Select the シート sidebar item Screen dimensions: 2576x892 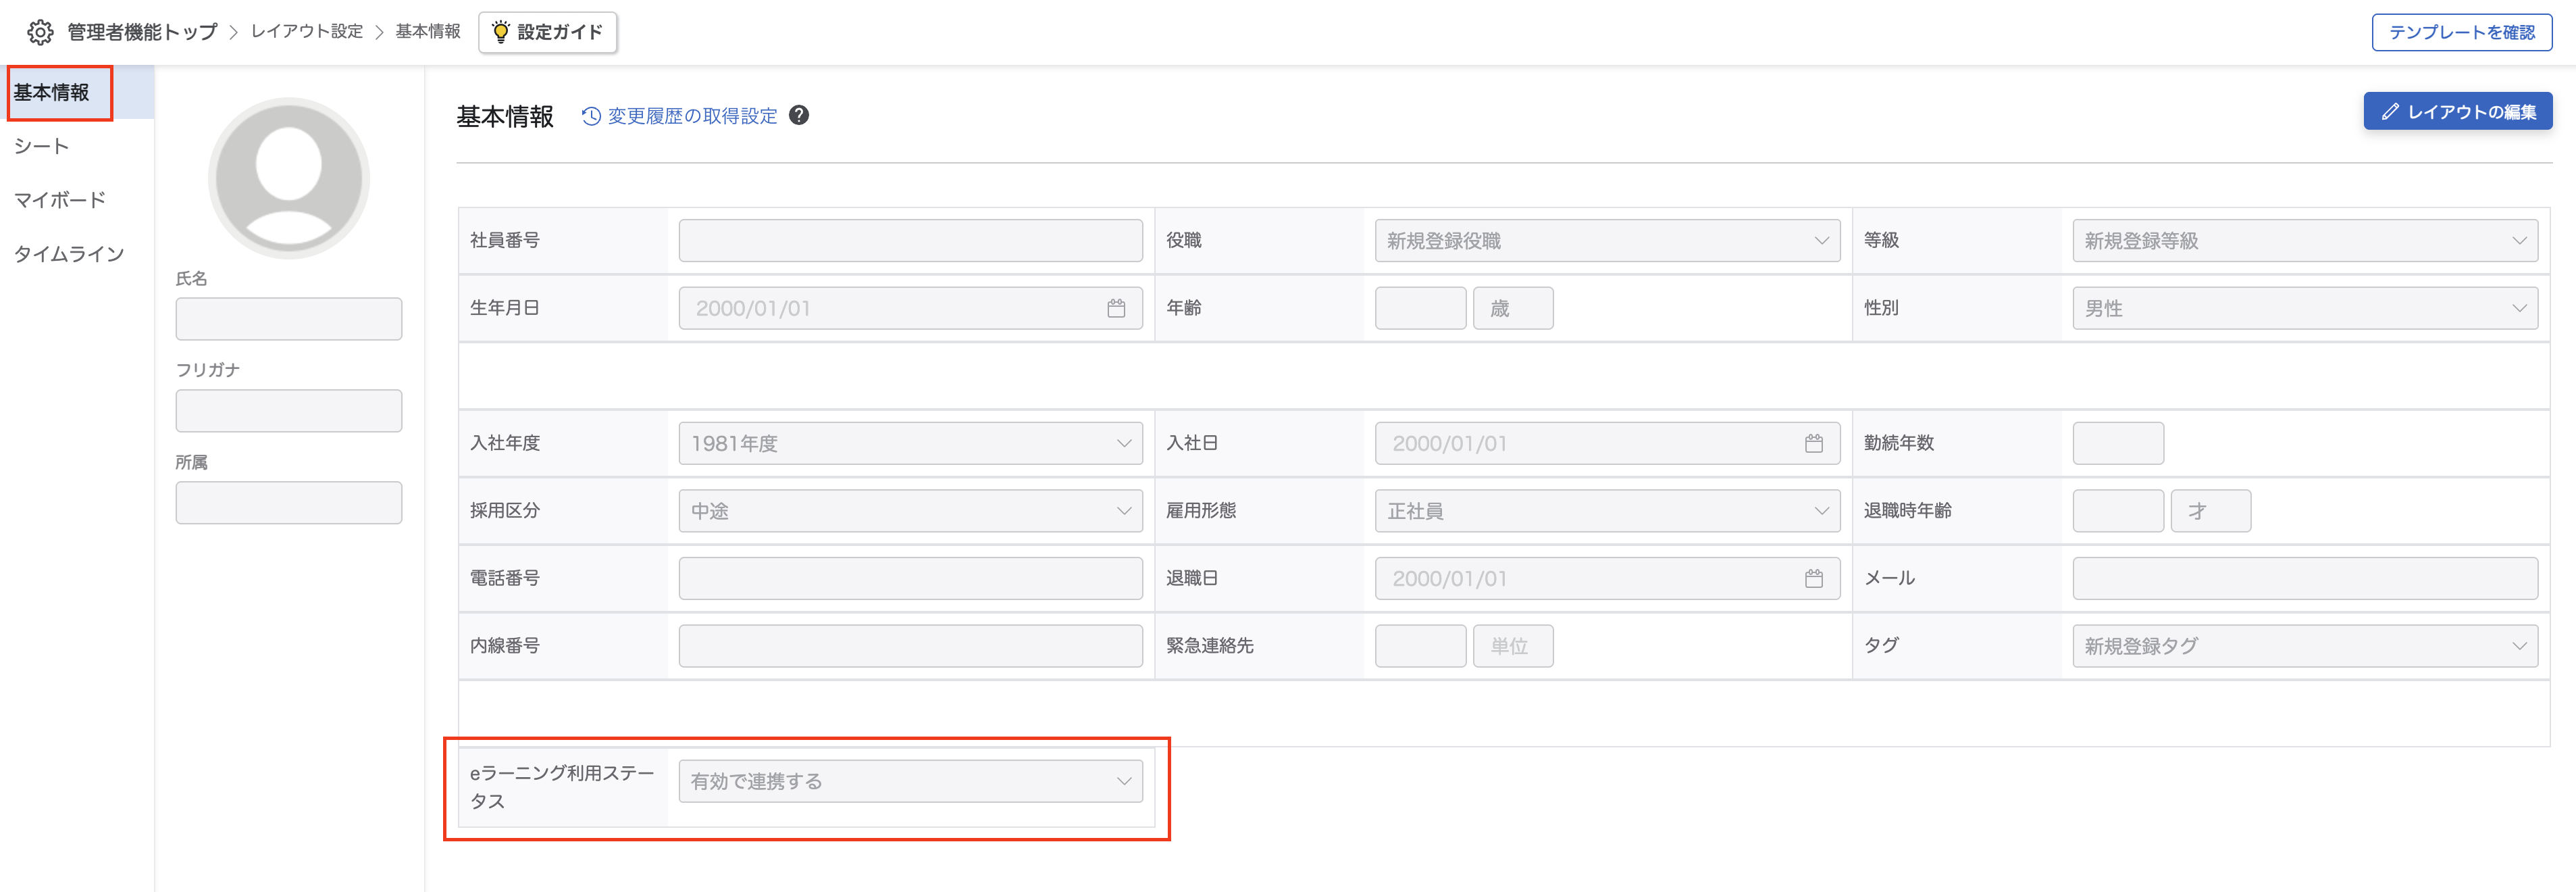pyautogui.click(x=42, y=146)
